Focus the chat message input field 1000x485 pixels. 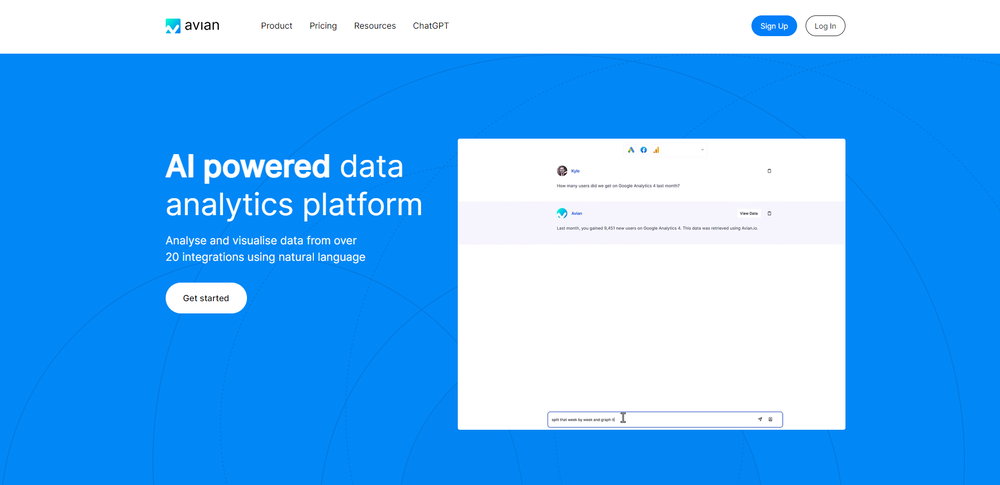pos(650,419)
